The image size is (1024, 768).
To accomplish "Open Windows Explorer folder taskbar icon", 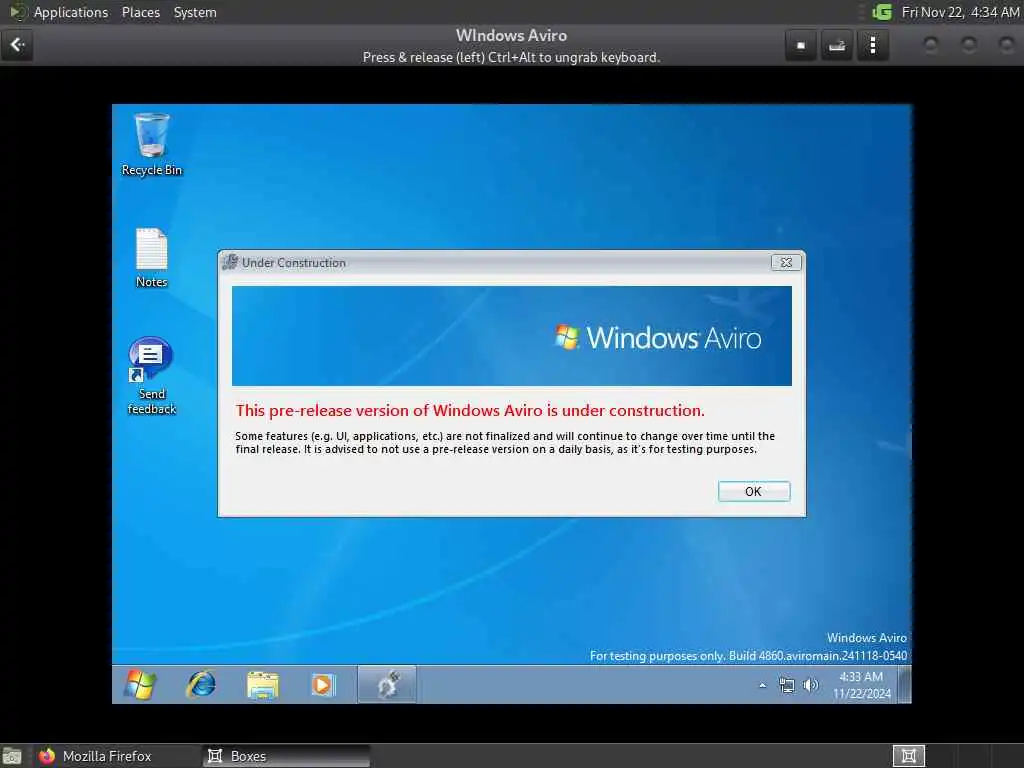I will coord(263,685).
